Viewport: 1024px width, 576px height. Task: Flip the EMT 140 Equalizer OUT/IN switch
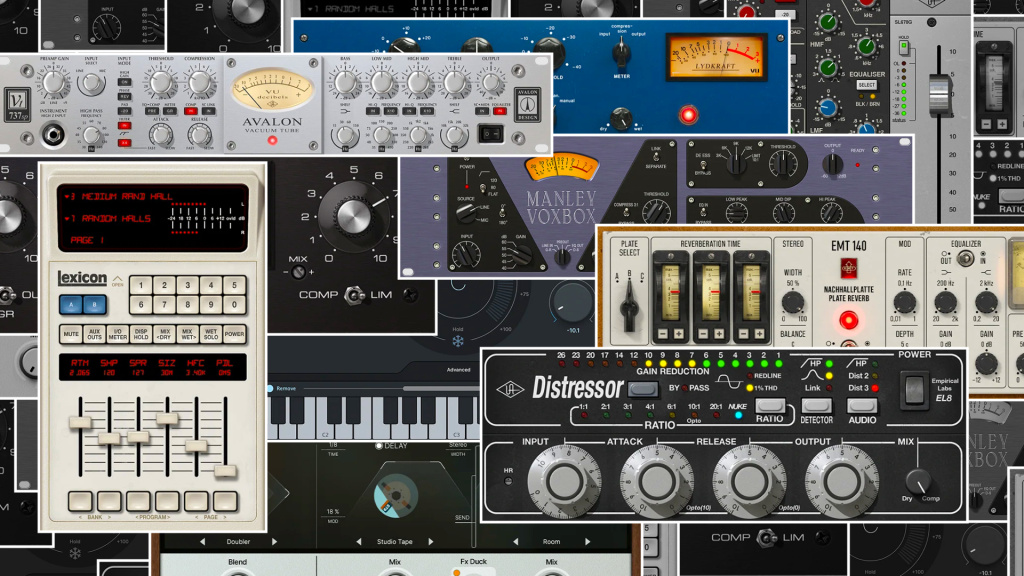pyautogui.click(x=963, y=259)
